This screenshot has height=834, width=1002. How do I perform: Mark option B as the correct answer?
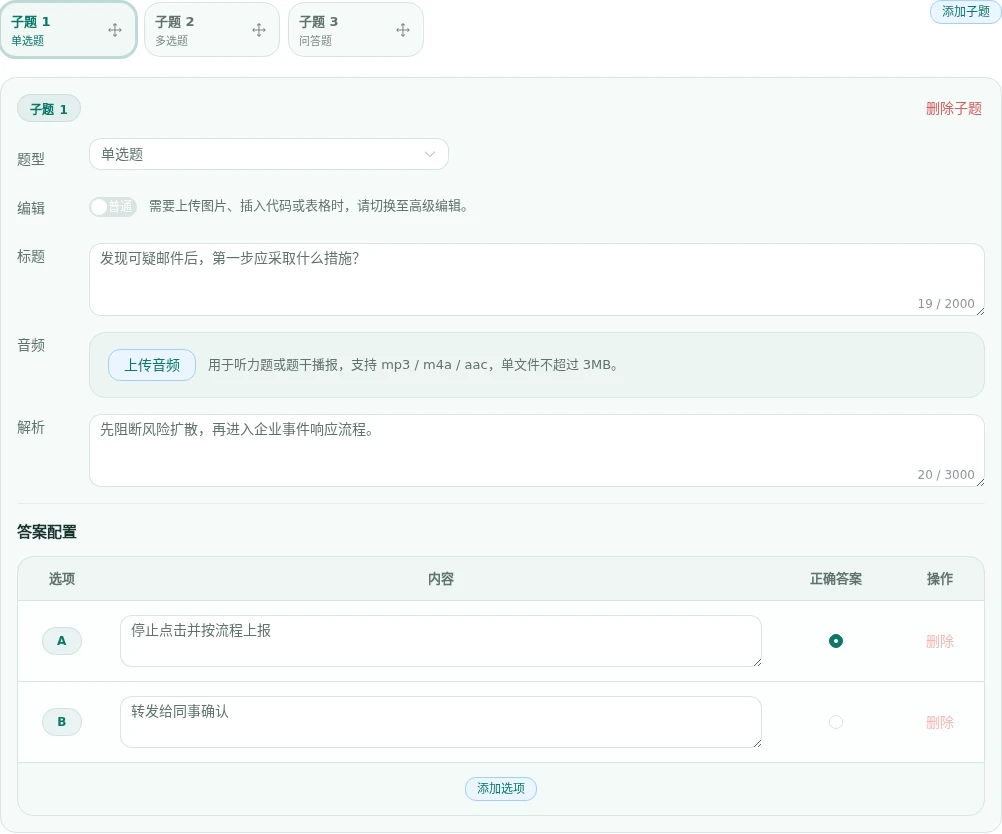click(835, 722)
